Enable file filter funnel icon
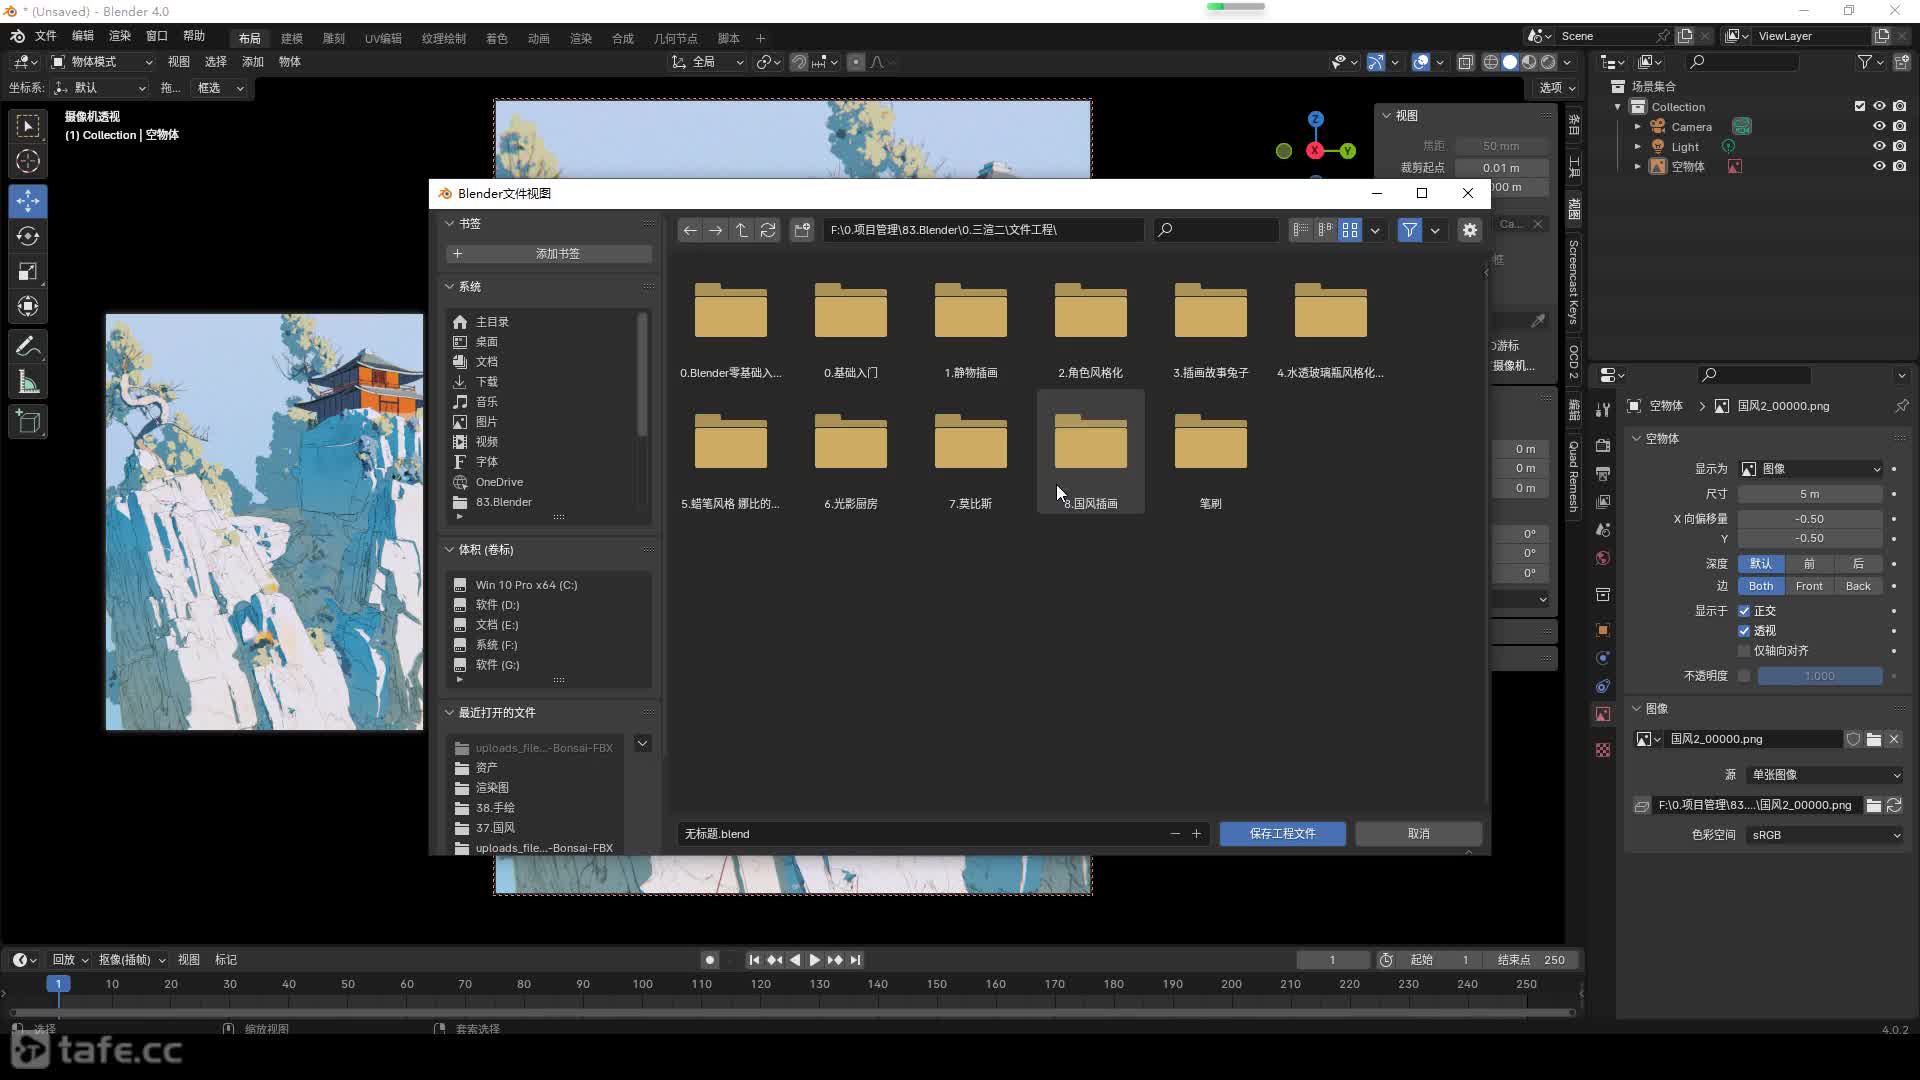 click(x=1409, y=230)
